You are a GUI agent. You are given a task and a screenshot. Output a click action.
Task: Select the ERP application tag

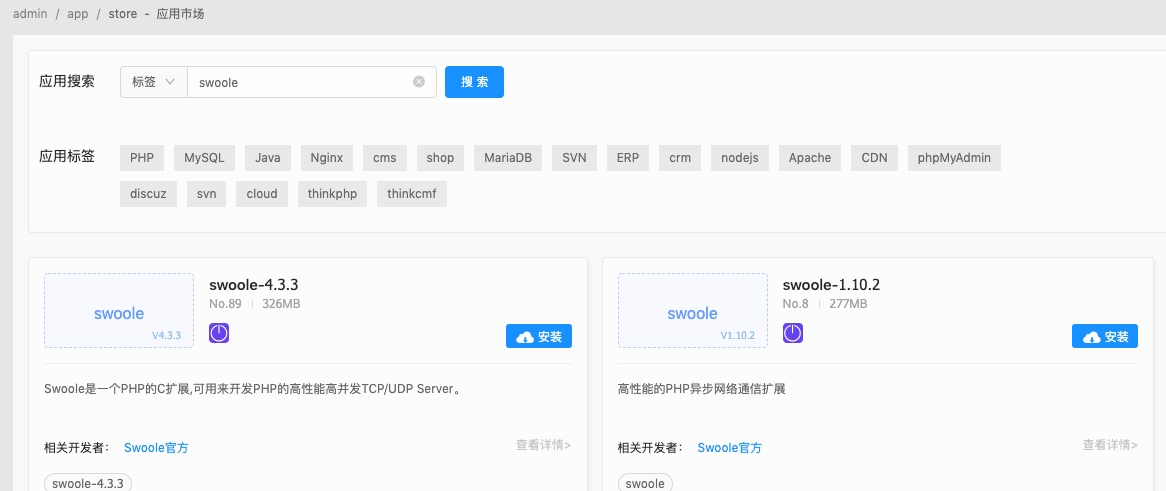[628, 158]
